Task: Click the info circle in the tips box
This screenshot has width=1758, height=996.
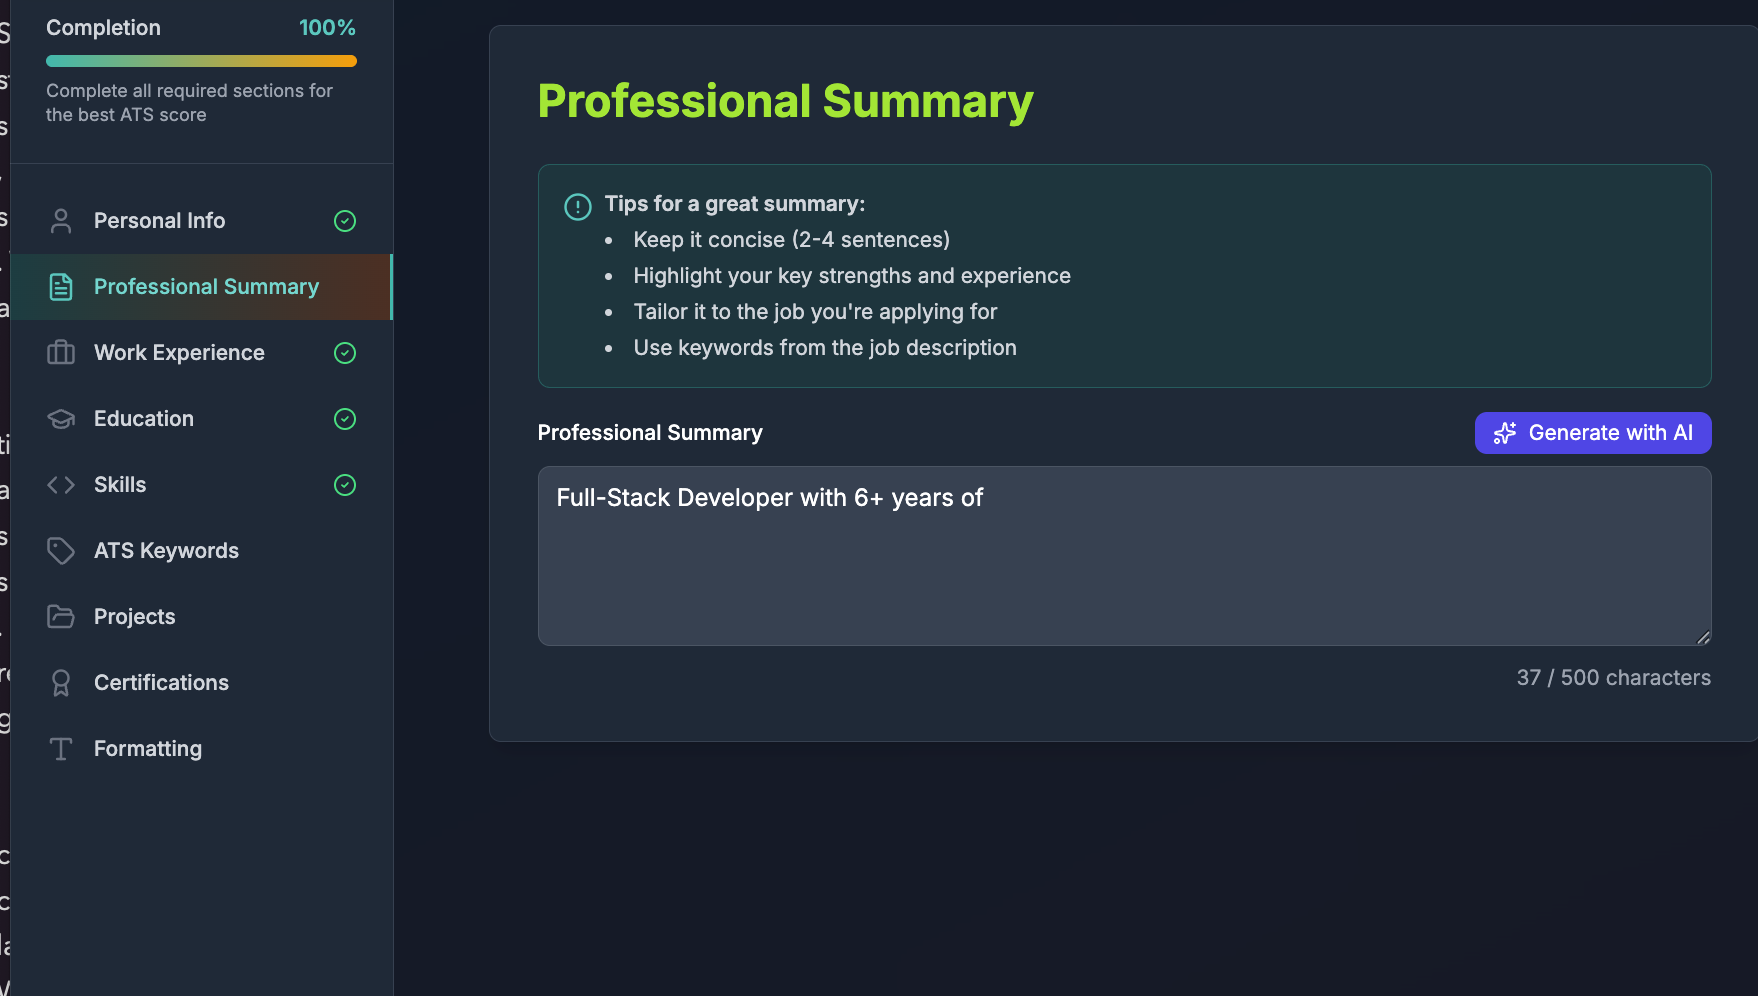Action: 577,207
